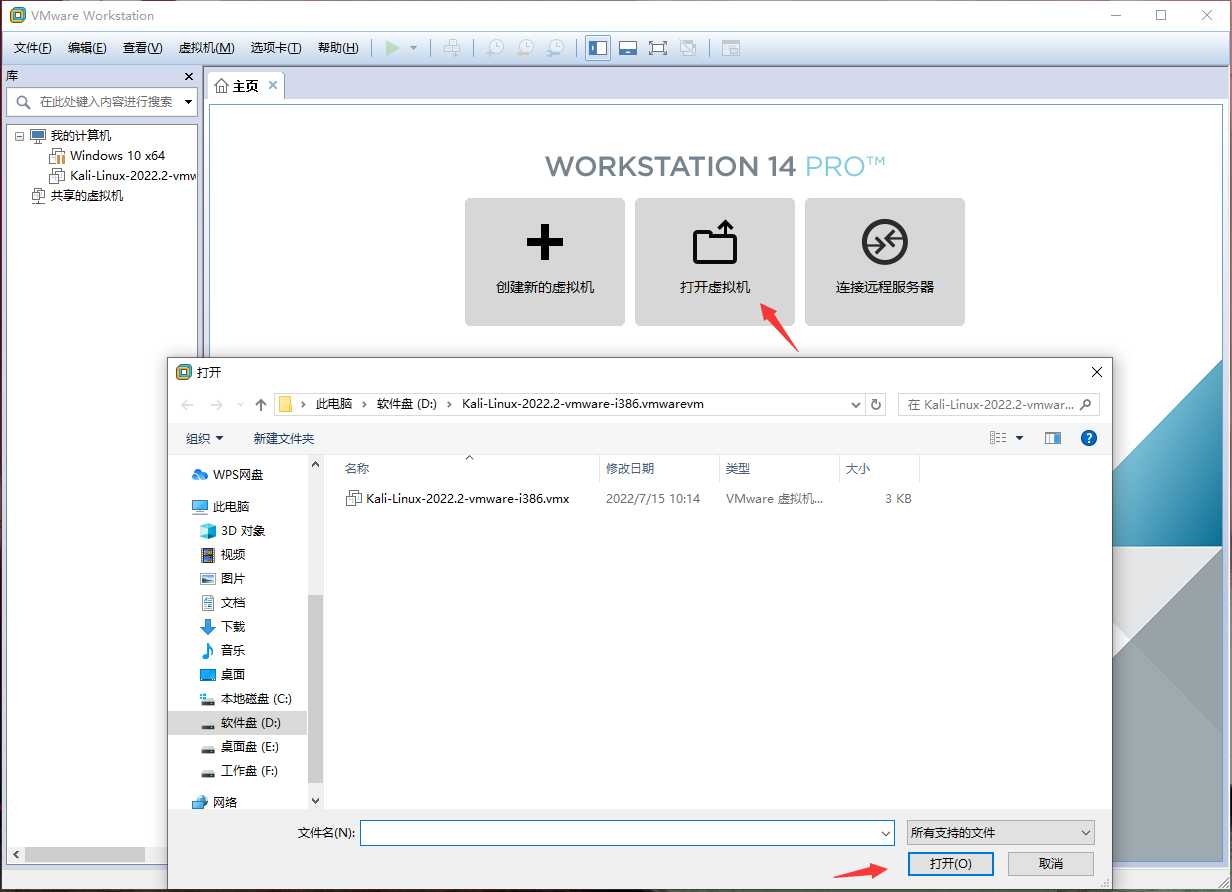This screenshot has width=1232, height=892.
Task: Open the 组织 dropdown menu
Action: tap(205, 438)
